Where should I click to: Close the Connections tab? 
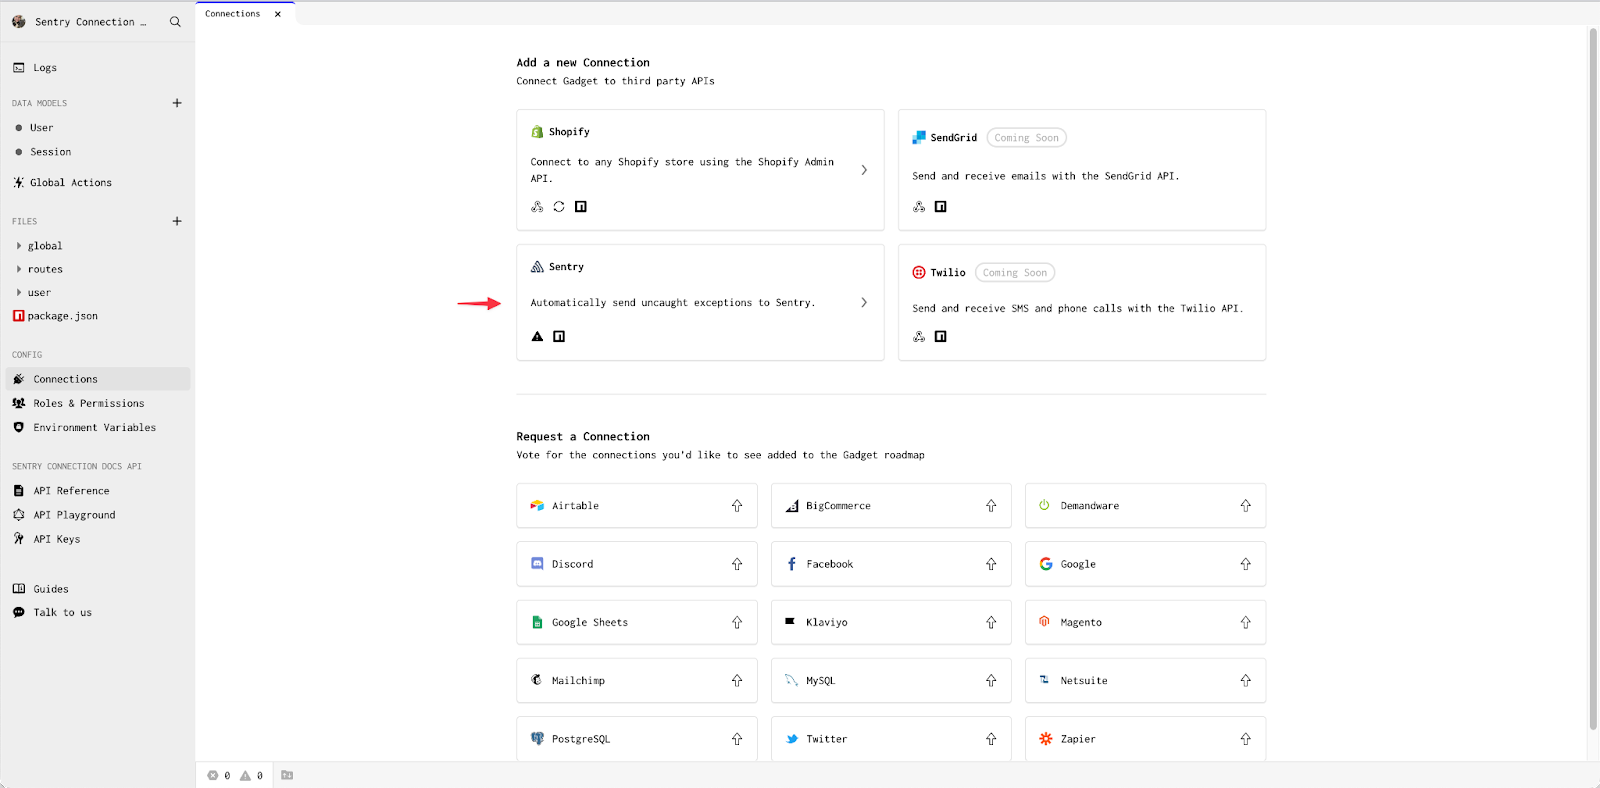[x=278, y=14]
